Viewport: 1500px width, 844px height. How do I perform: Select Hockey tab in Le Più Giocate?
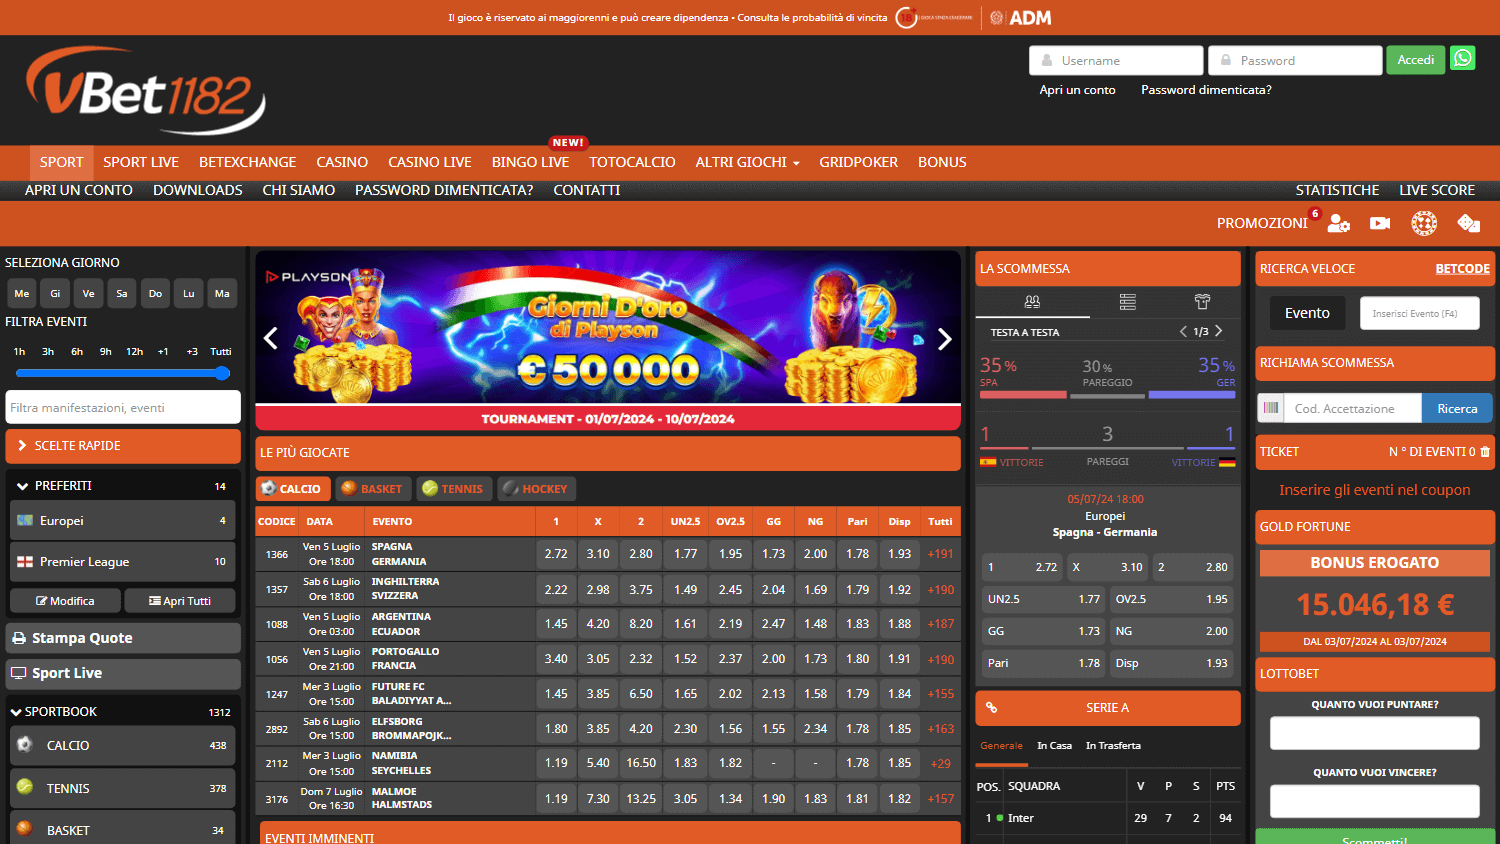point(536,489)
